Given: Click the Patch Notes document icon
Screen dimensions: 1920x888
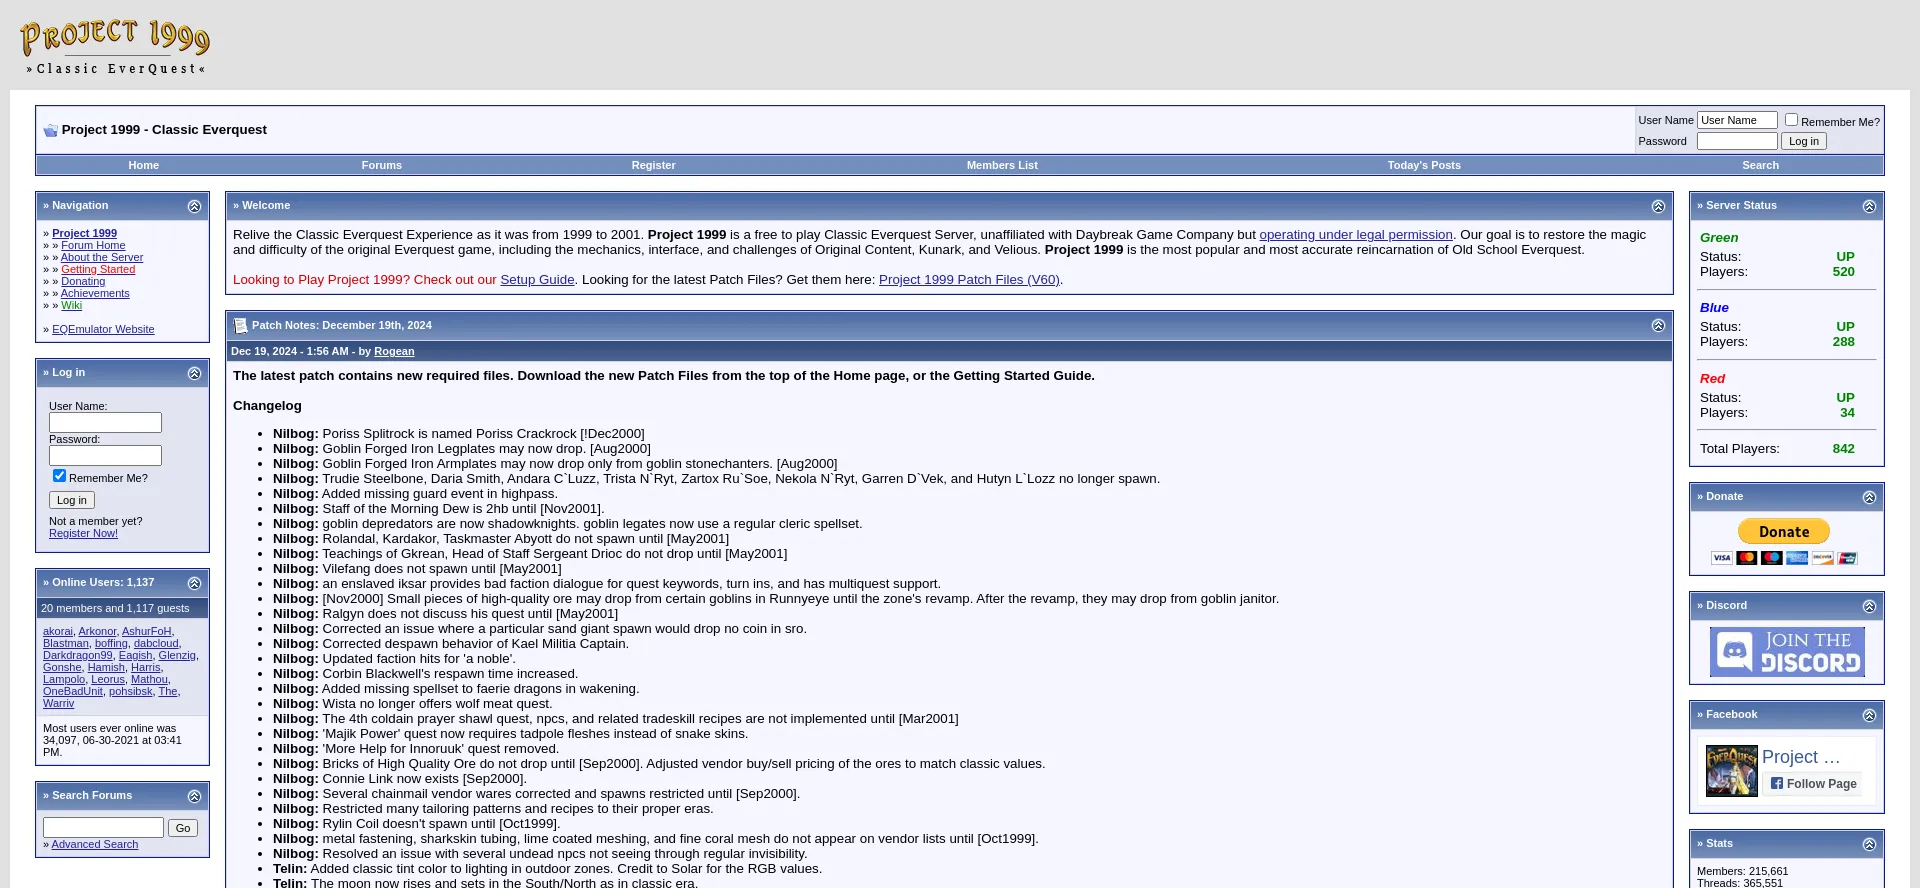Looking at the screenshot, I should pos(240,326).
